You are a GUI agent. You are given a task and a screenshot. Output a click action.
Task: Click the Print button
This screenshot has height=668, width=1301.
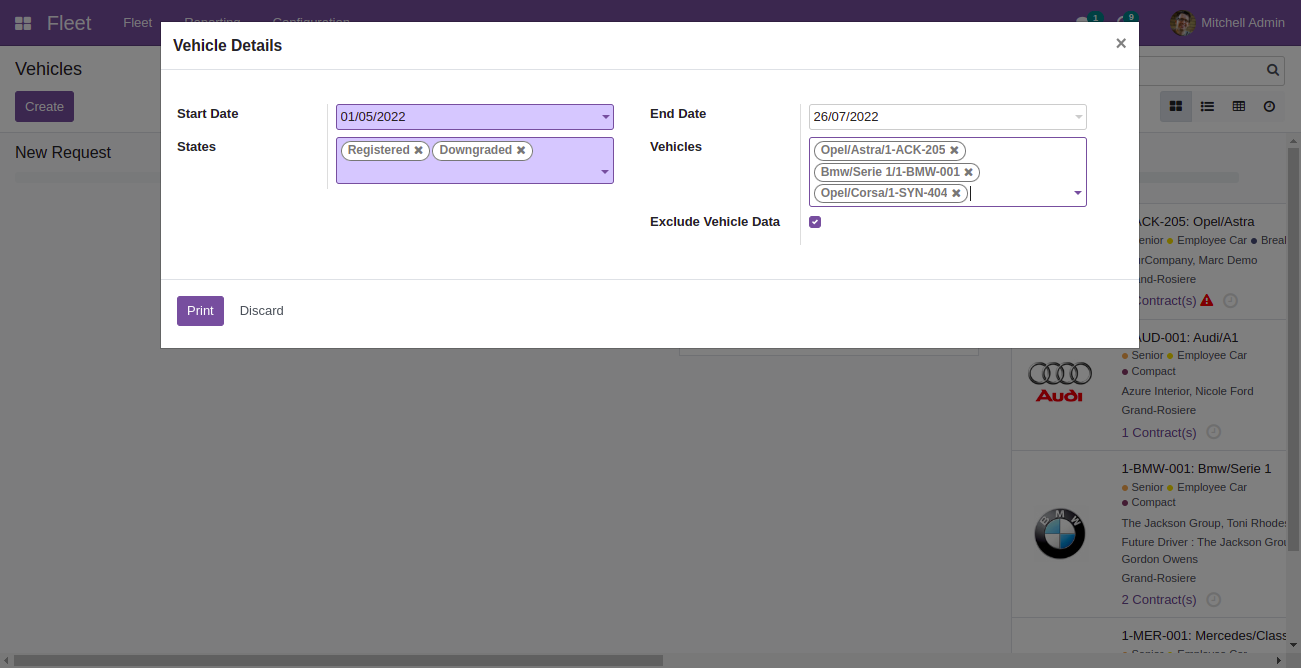click(x=200, y=311)
